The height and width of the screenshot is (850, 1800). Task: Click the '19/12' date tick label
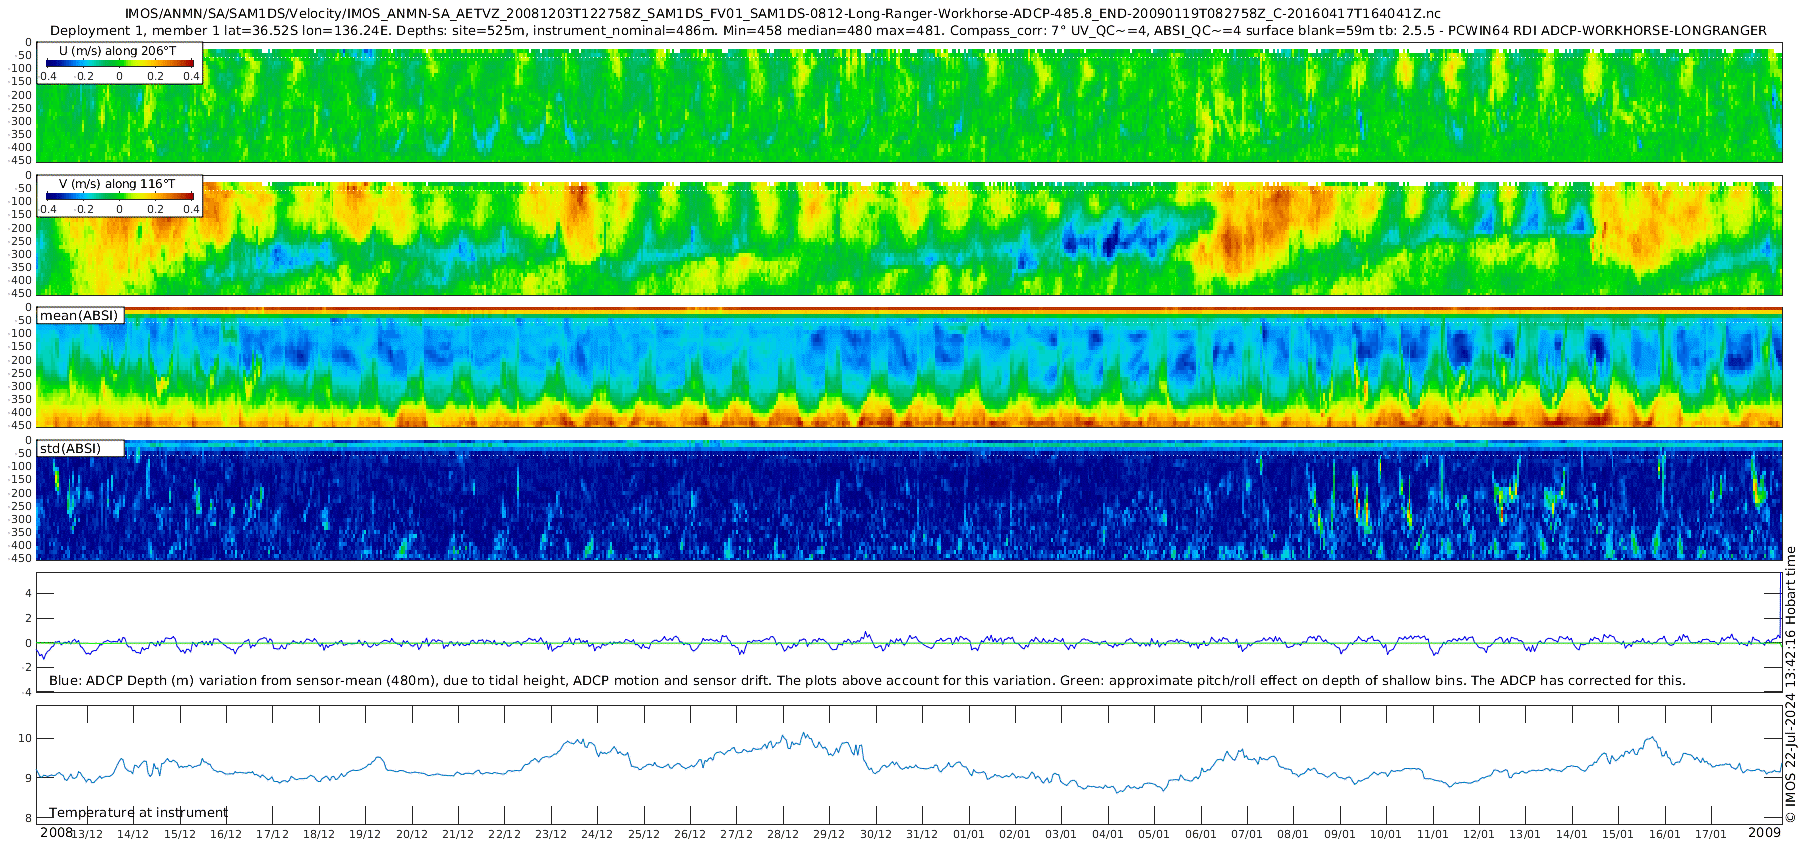365,835
